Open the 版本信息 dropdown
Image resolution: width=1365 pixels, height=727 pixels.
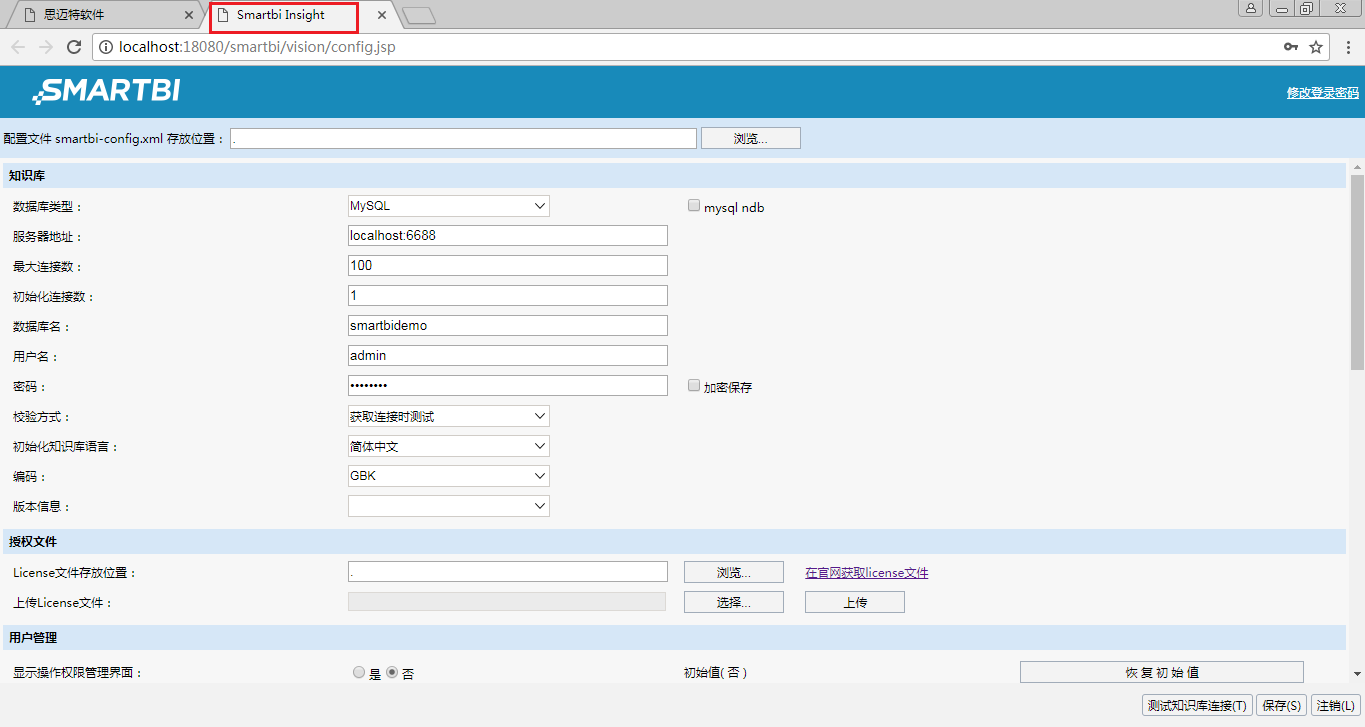[x=449, y=507]
